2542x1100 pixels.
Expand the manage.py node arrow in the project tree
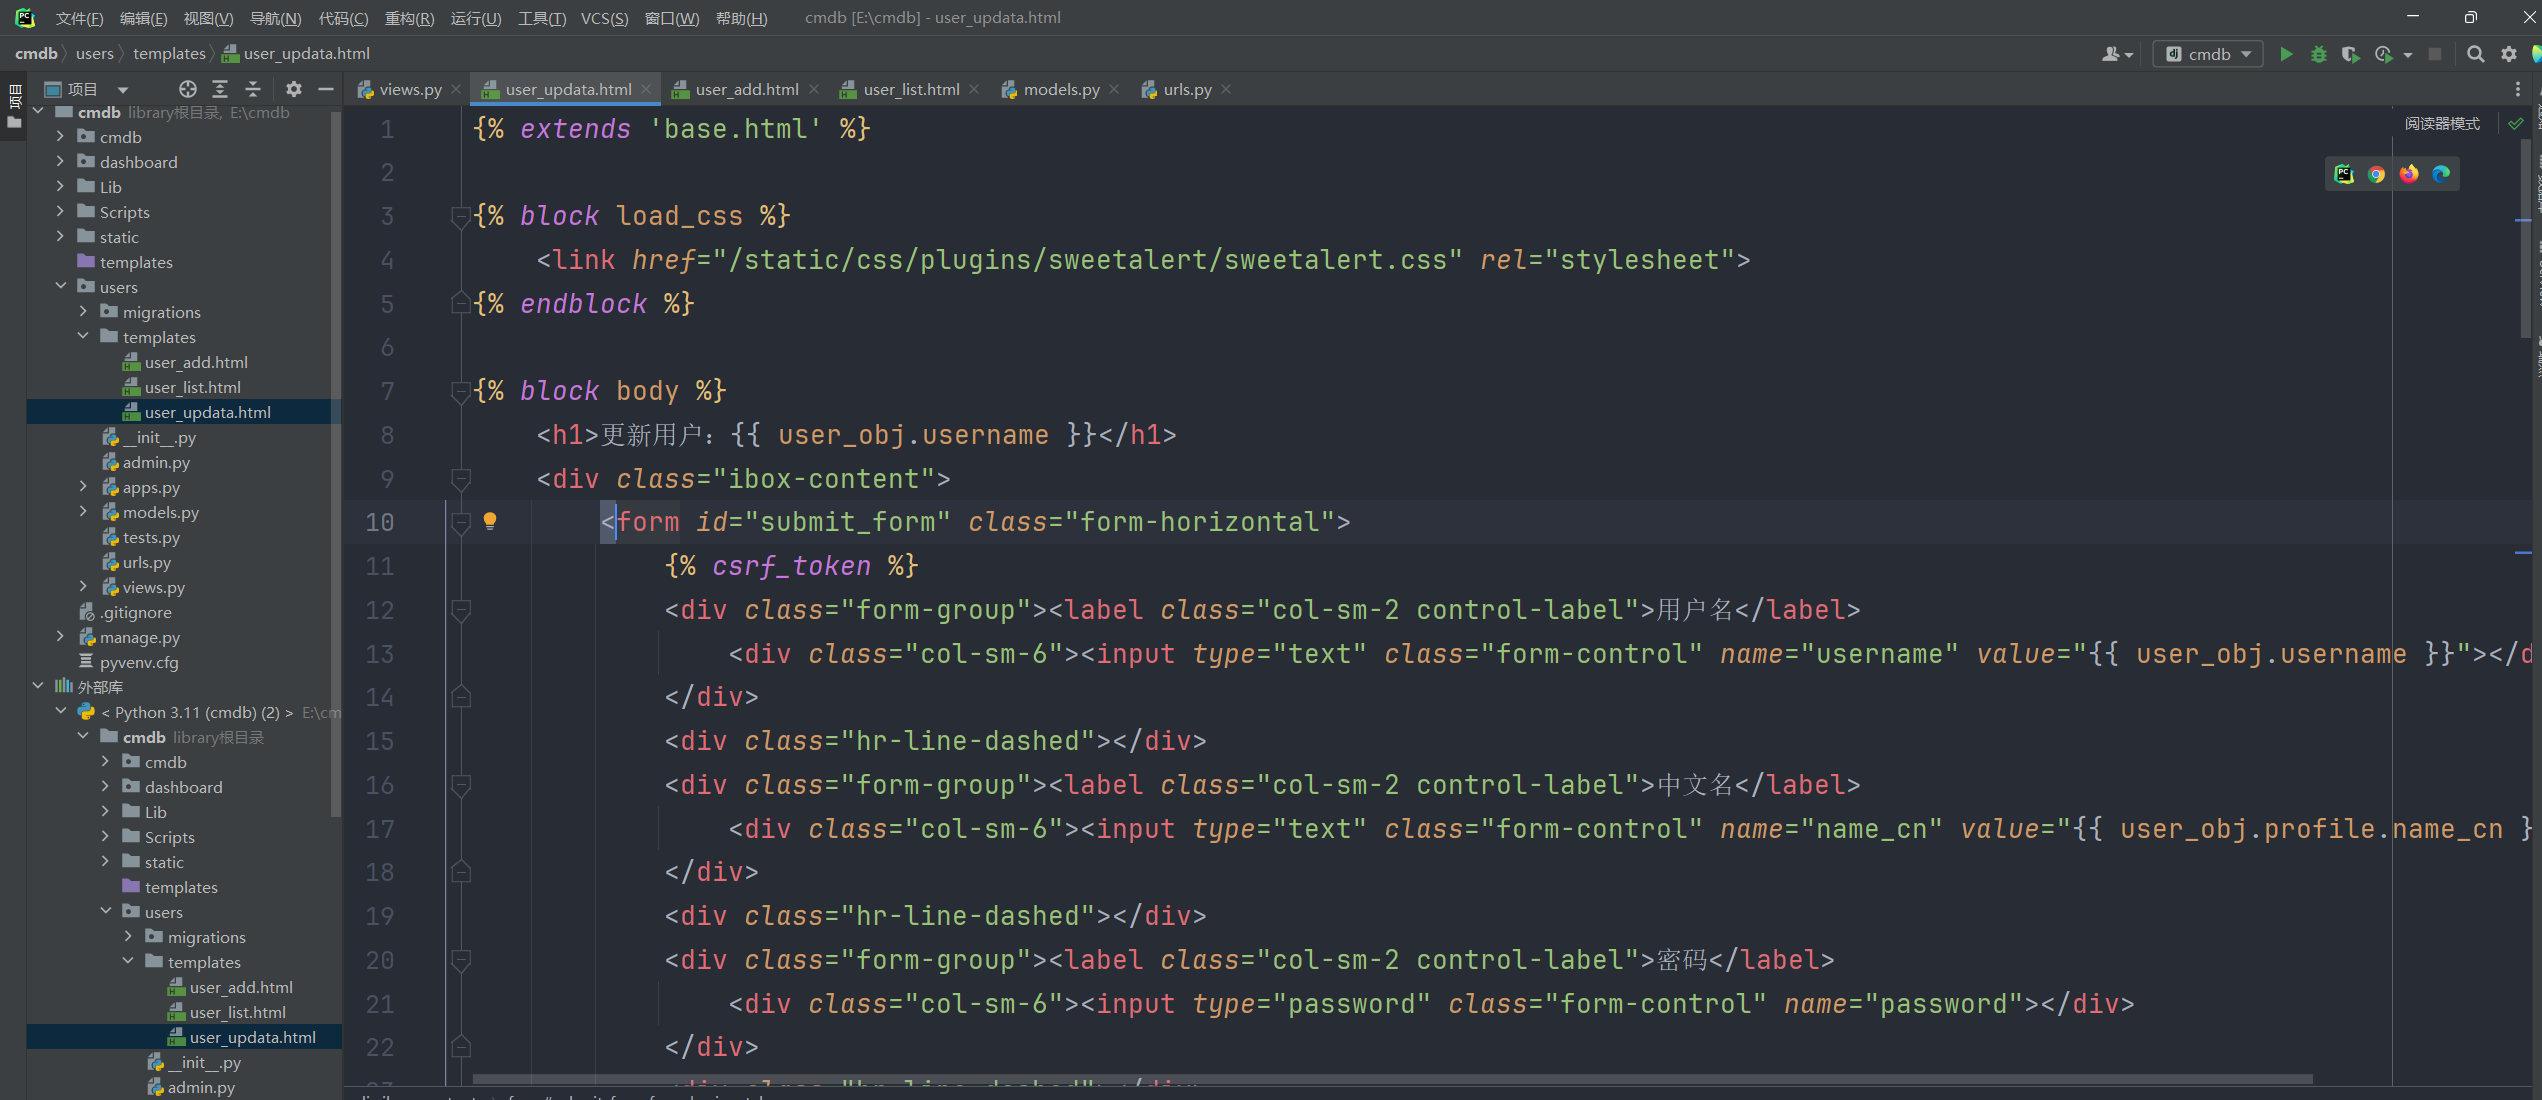60,637
